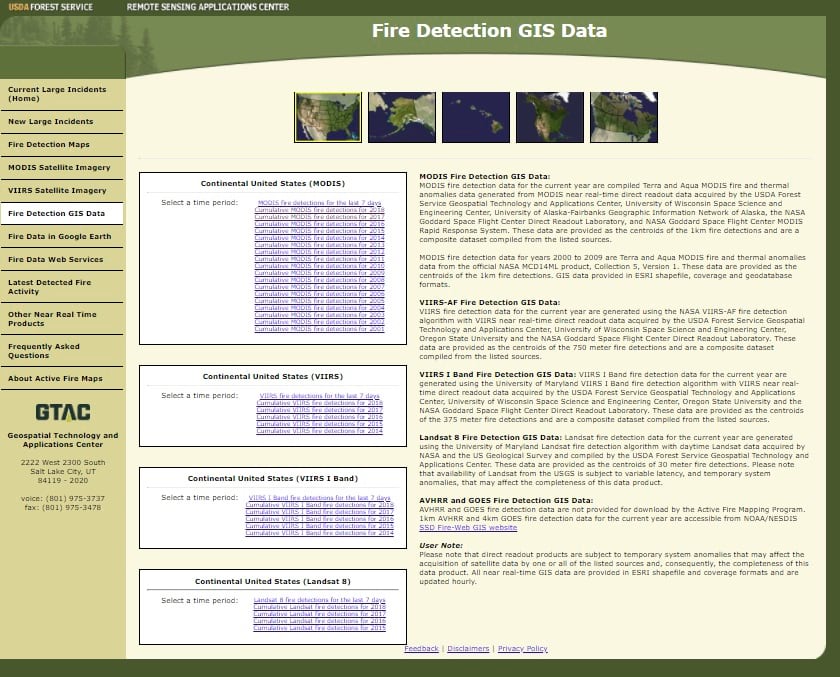
Task: Select Fire Detection GIS Data menu item
Action: (62, 214)
